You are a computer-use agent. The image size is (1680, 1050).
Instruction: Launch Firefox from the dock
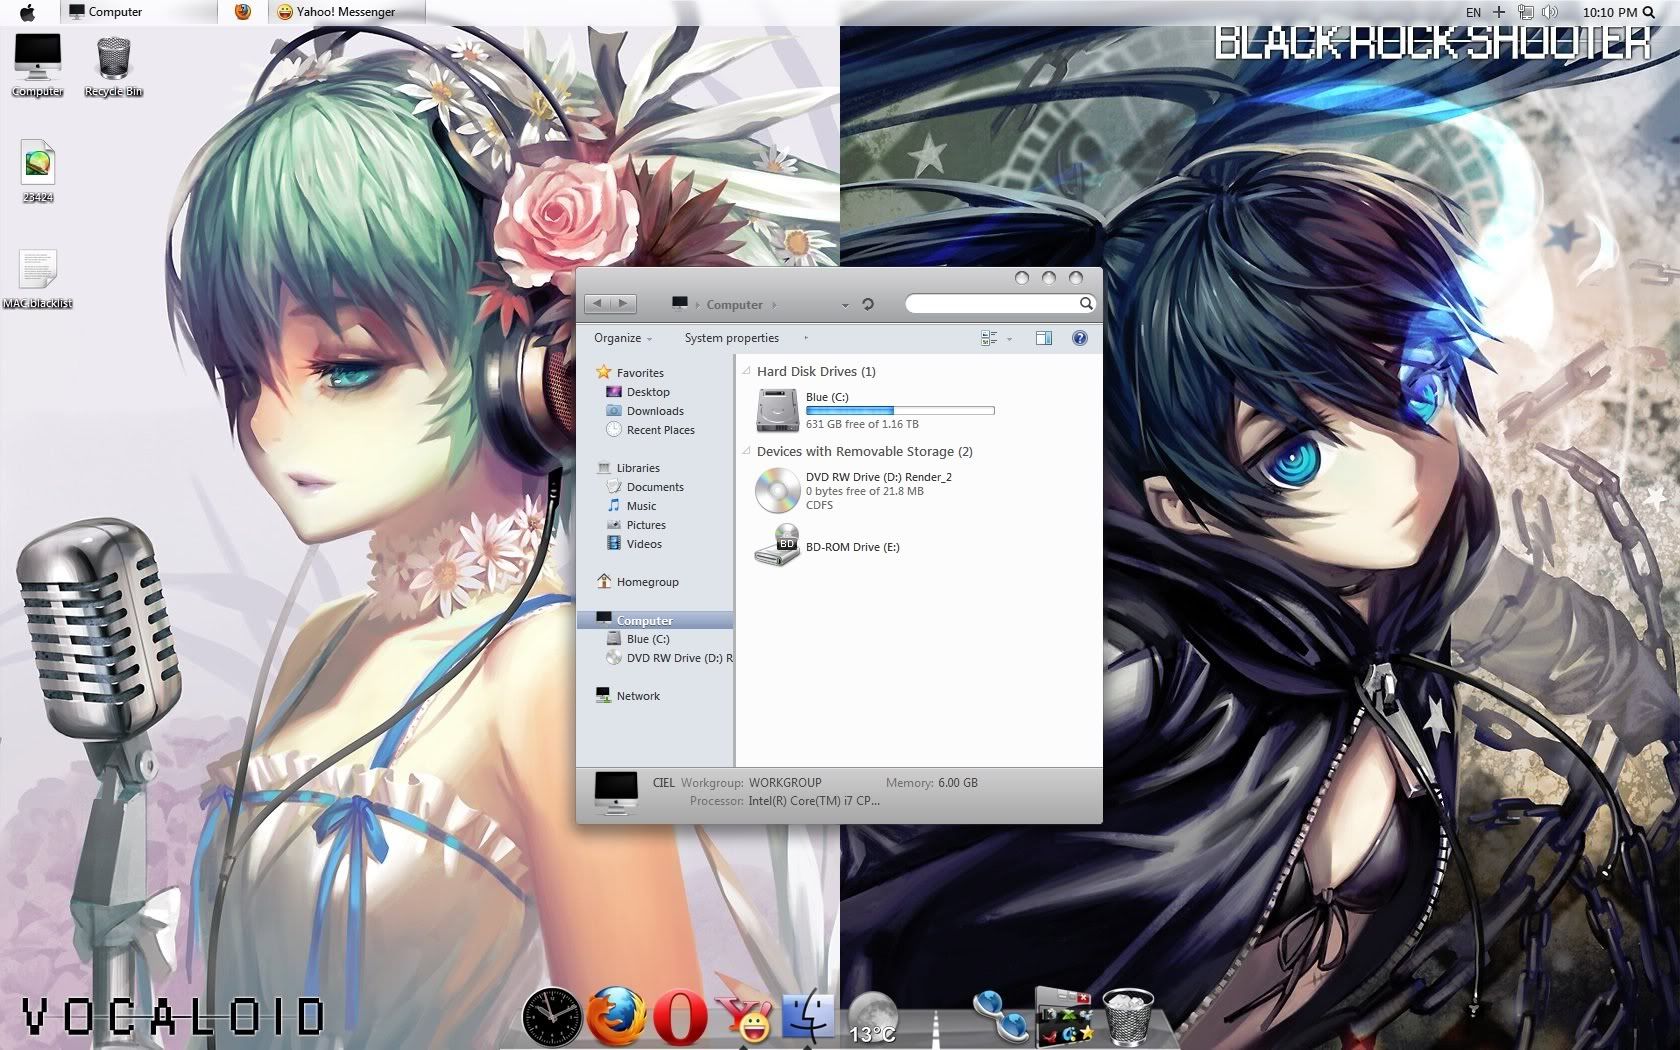[x=616, y=1016]
